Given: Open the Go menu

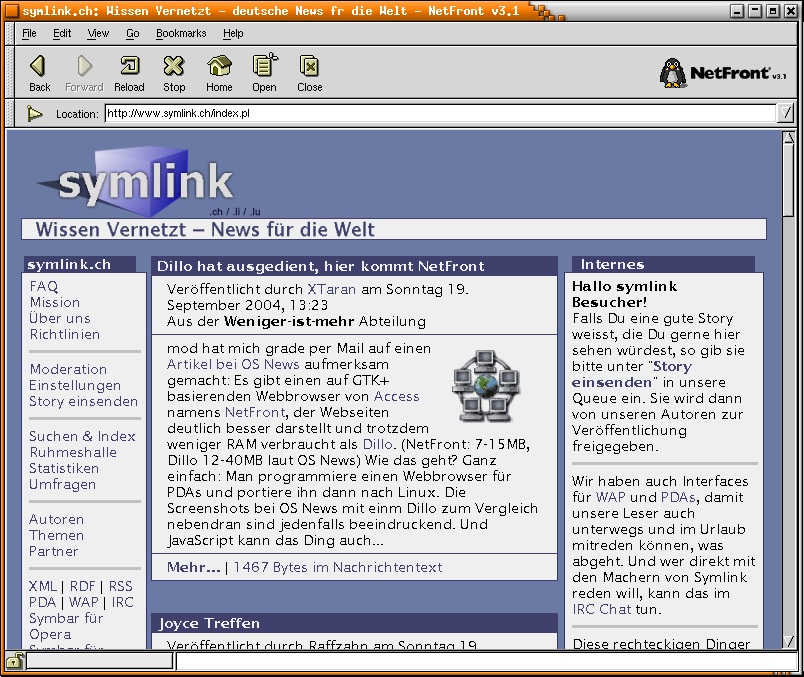Looking at the screenshot, I should coord(132,33).
